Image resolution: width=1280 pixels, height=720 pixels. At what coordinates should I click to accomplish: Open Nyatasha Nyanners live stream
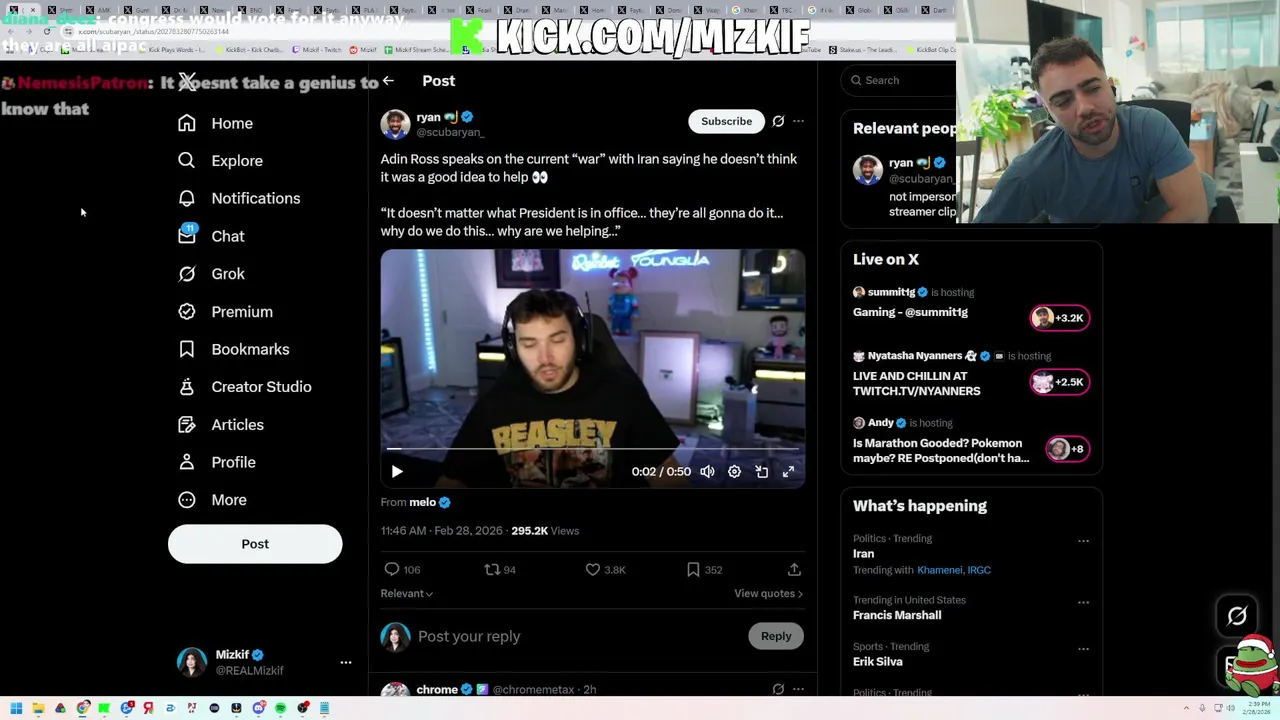coord(916,383)
